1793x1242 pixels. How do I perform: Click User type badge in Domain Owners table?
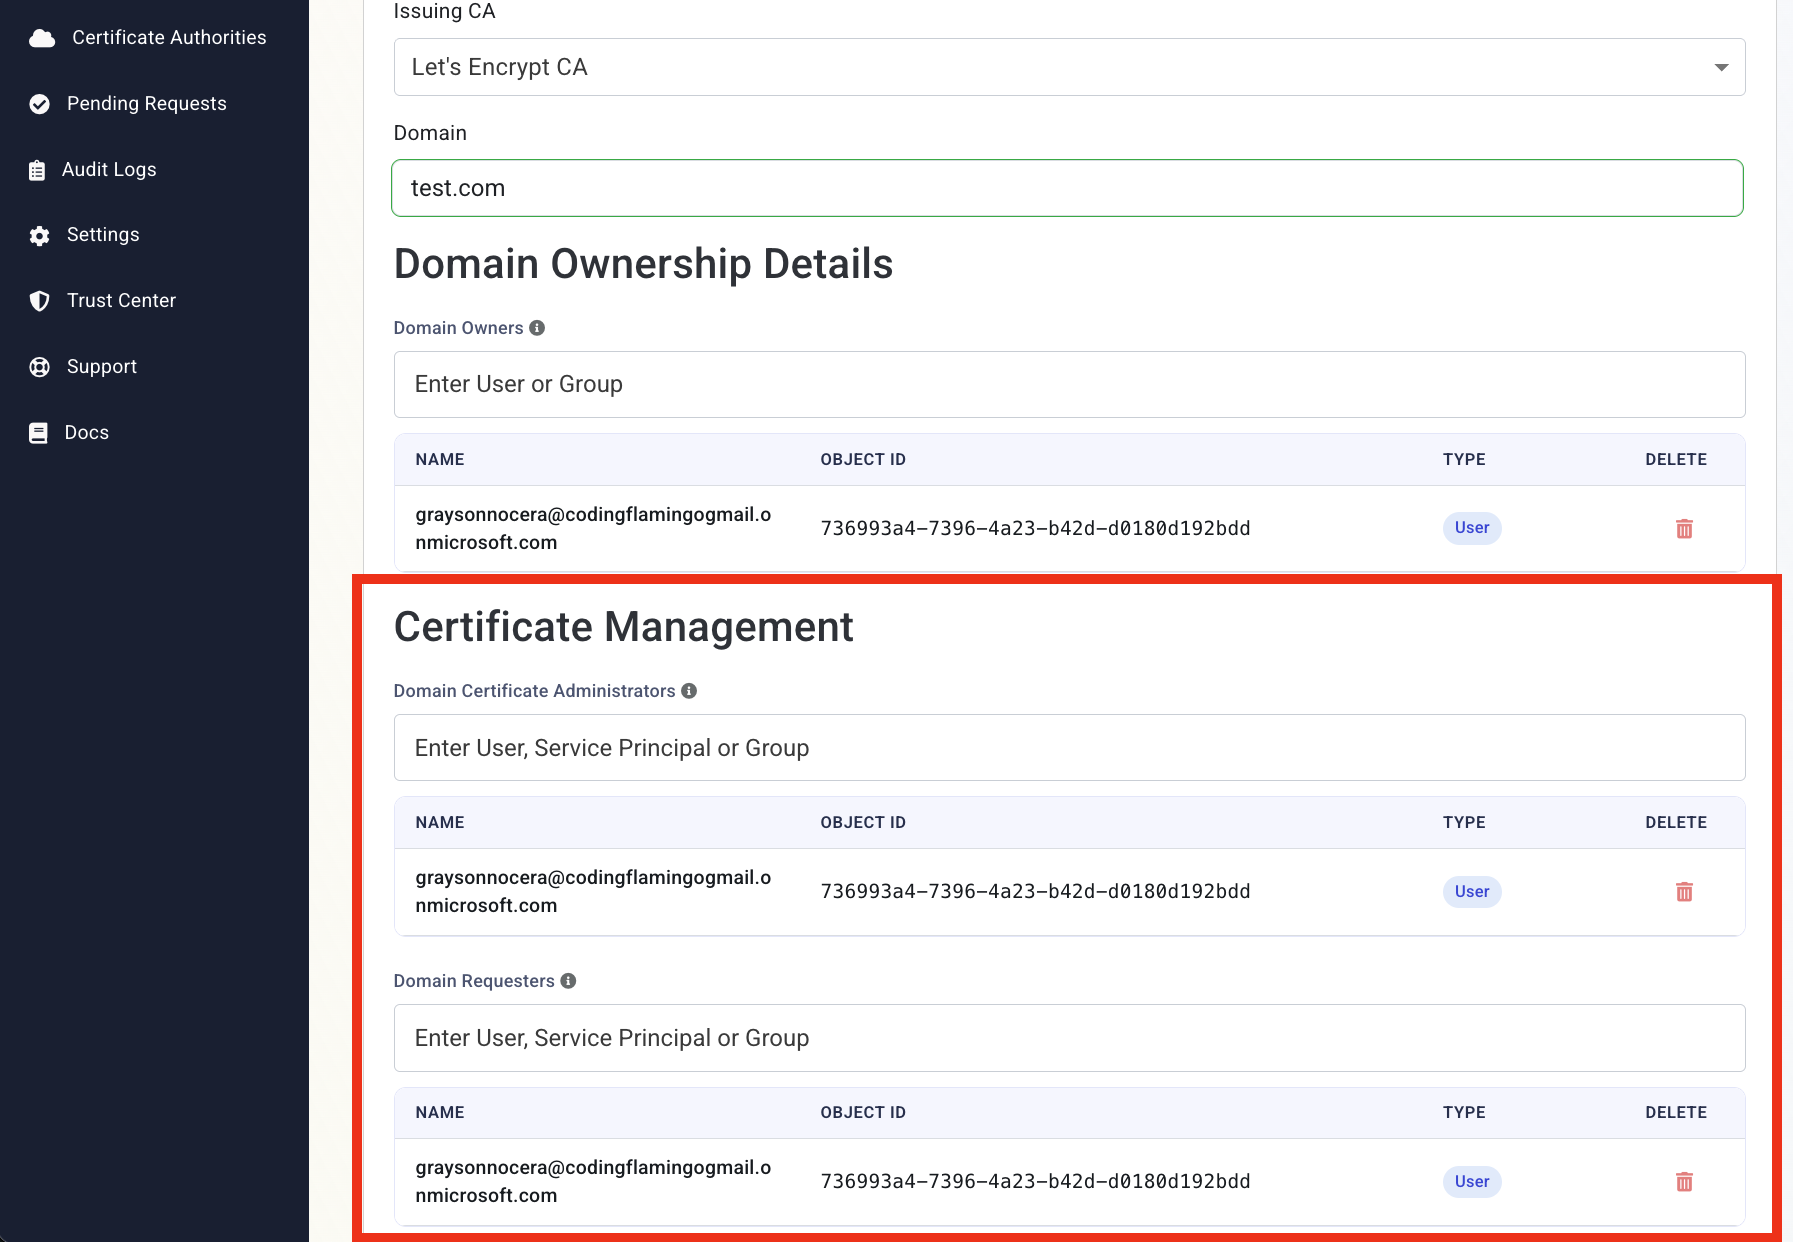pyautogui.click(x=1472, y=528)
